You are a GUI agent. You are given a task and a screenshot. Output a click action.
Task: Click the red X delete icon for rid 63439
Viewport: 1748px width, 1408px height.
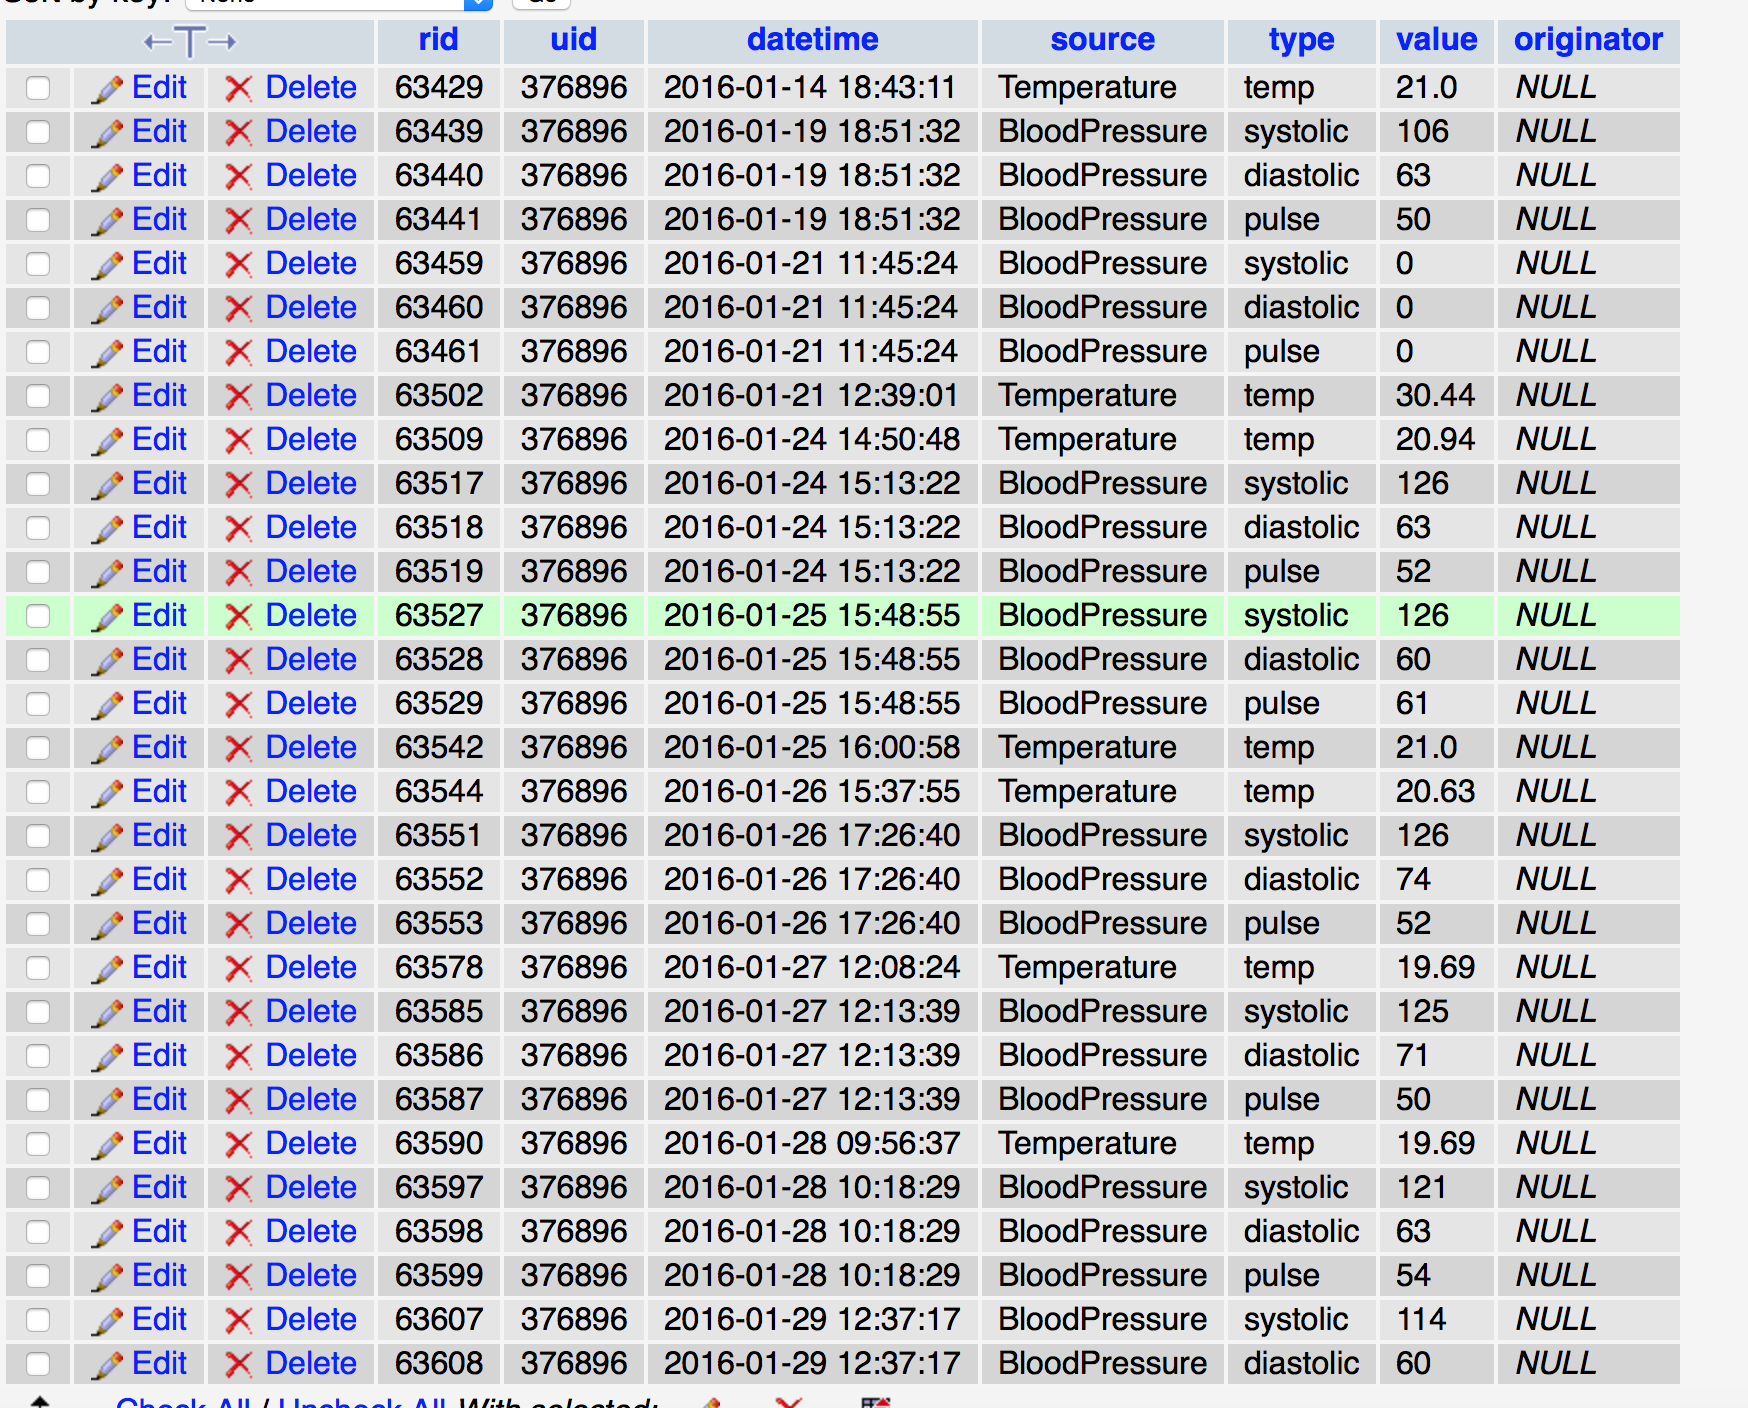[x=238, y=133]
